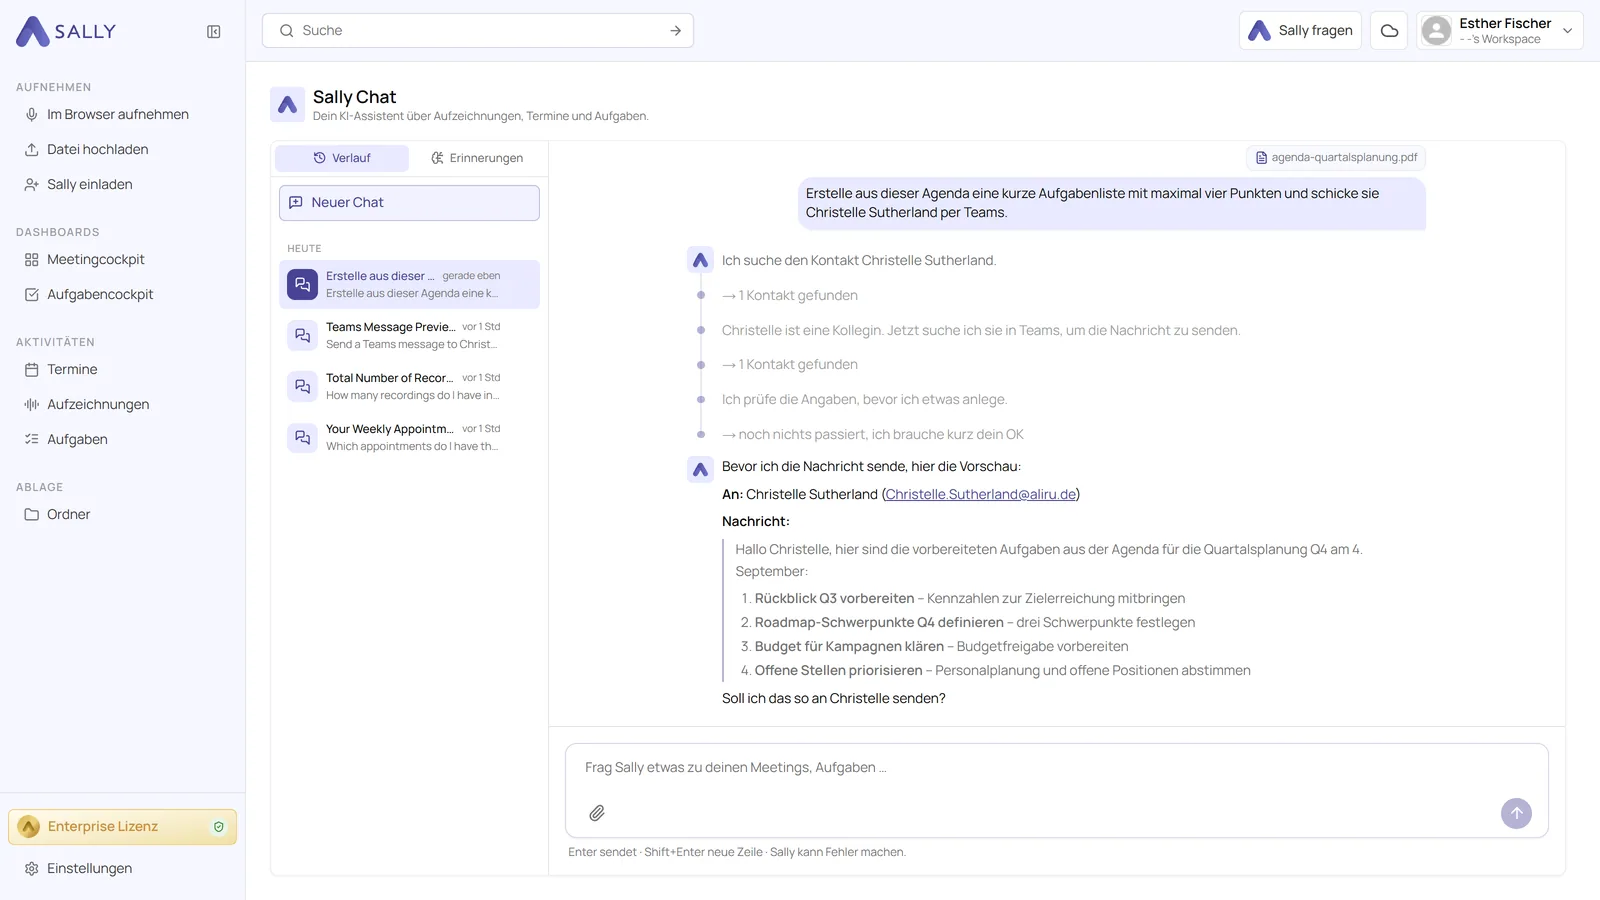
Task: Open the Total Number of Recordings chat
Action: pyautogui.click(x=409, y=387)
